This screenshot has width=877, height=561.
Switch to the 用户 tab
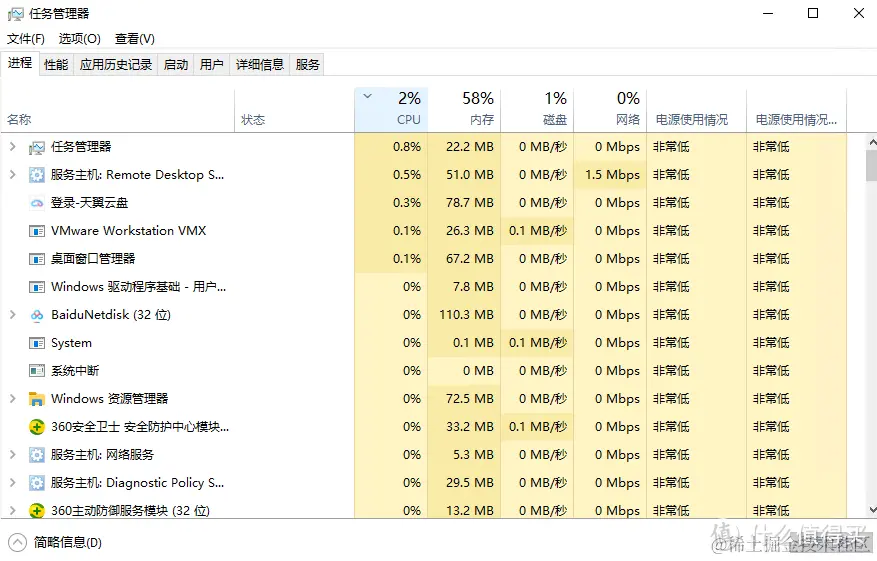pyautogui.click(x=211, y=65)
